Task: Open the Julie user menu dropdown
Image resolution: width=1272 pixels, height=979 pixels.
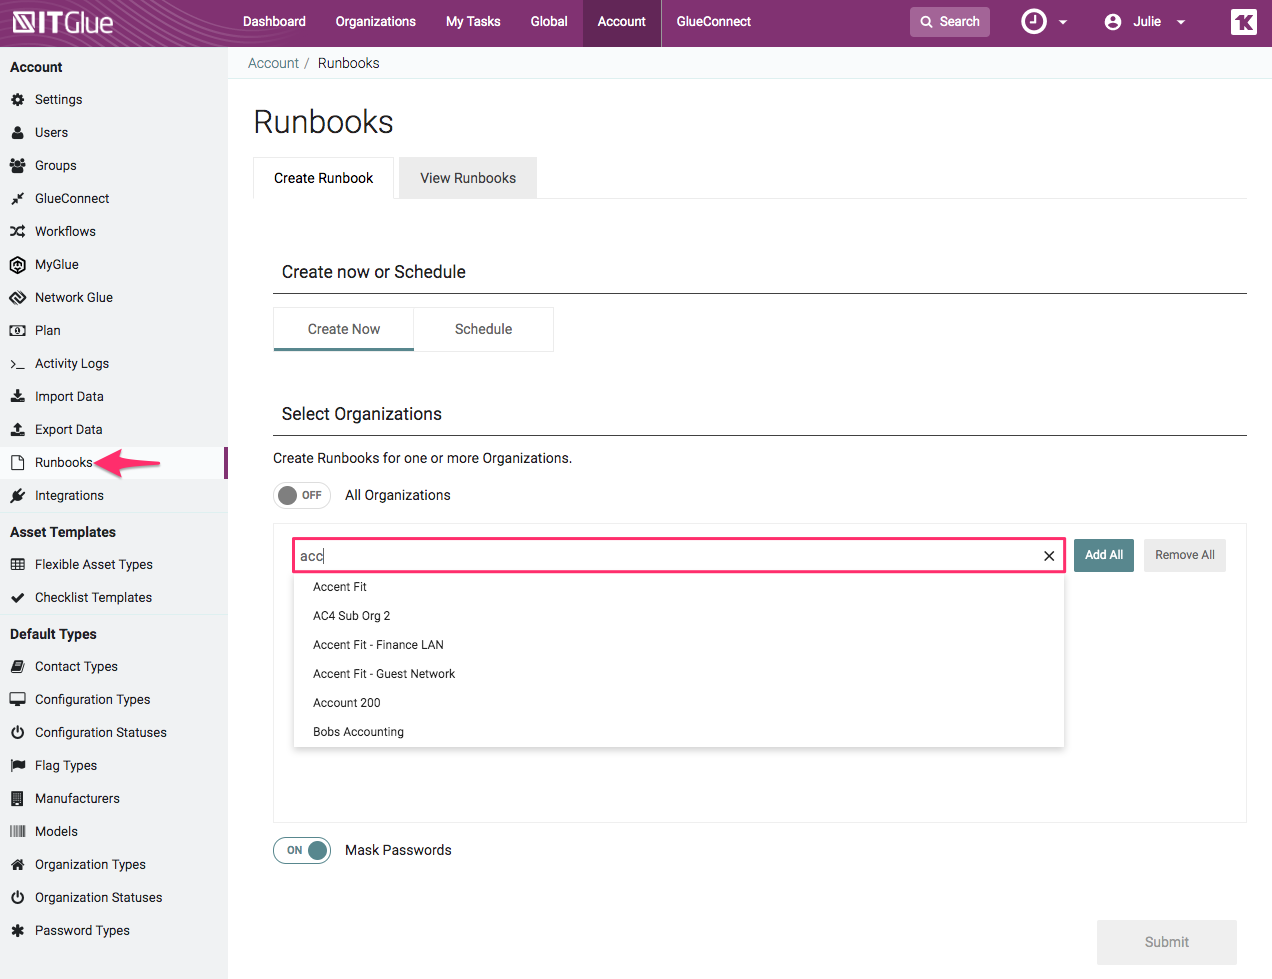Action: 1145,22
